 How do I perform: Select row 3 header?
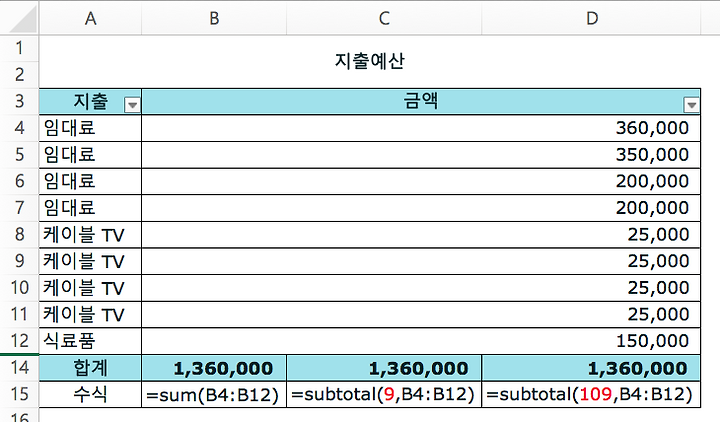(19, 101)
